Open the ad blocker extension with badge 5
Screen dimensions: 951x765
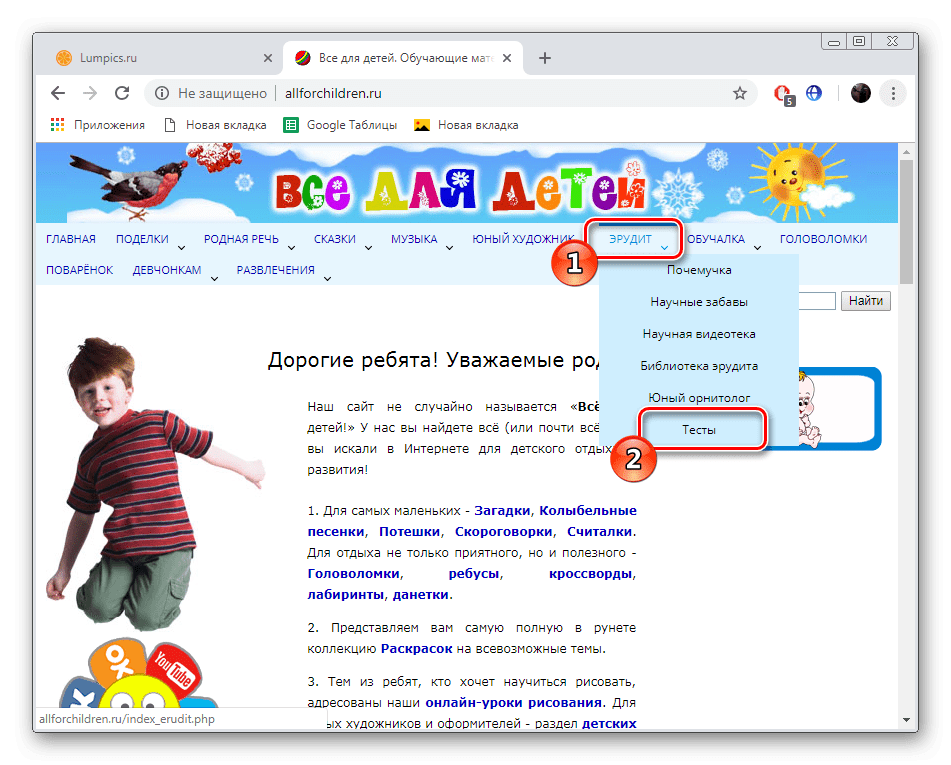[x=781, y=92]
